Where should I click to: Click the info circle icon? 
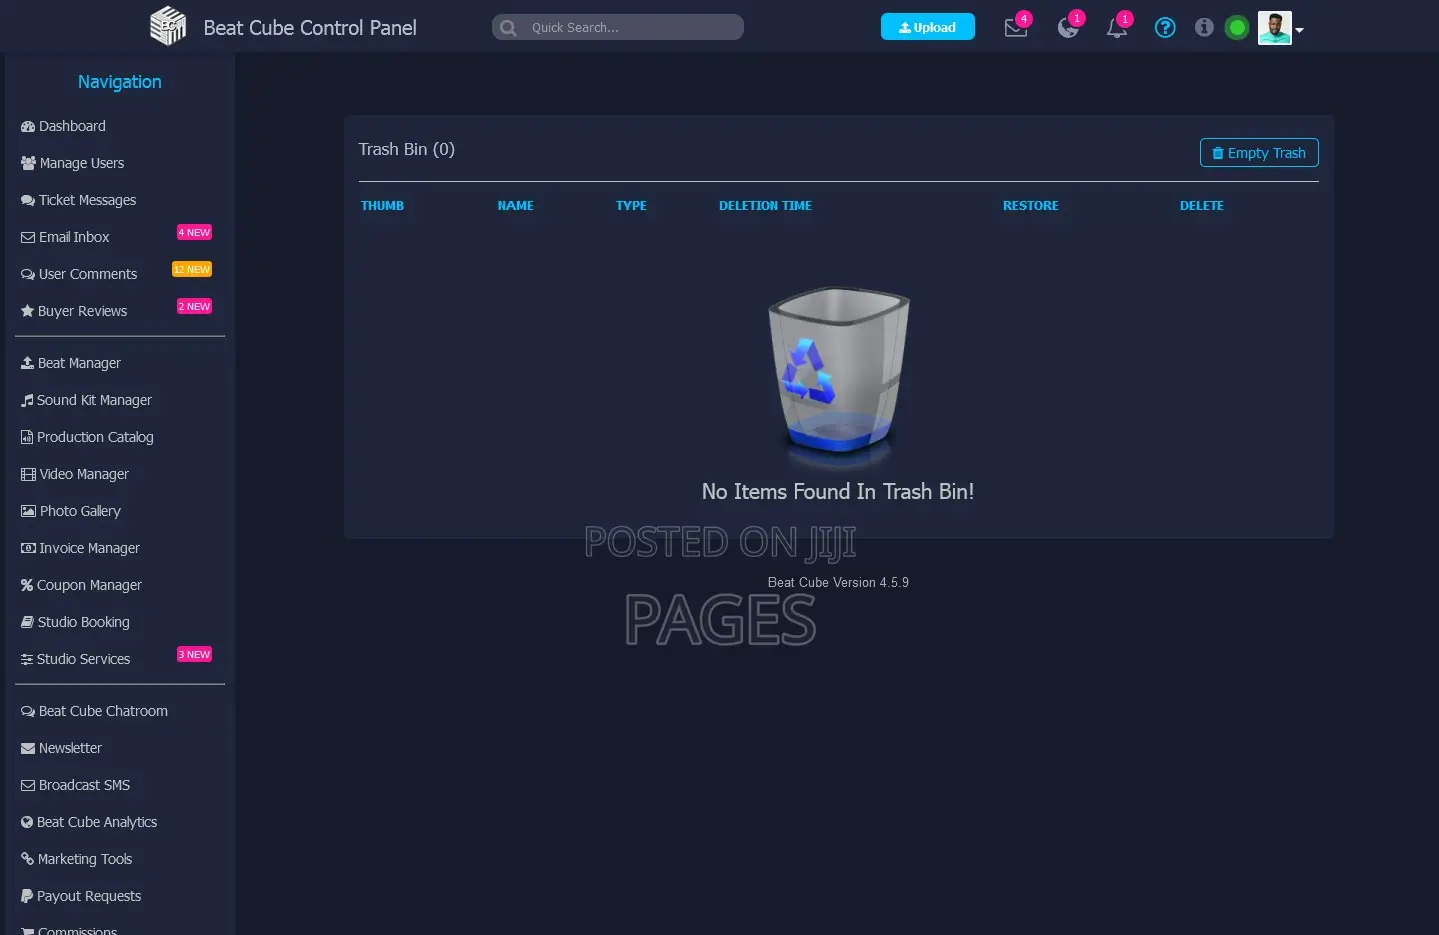1204,27
